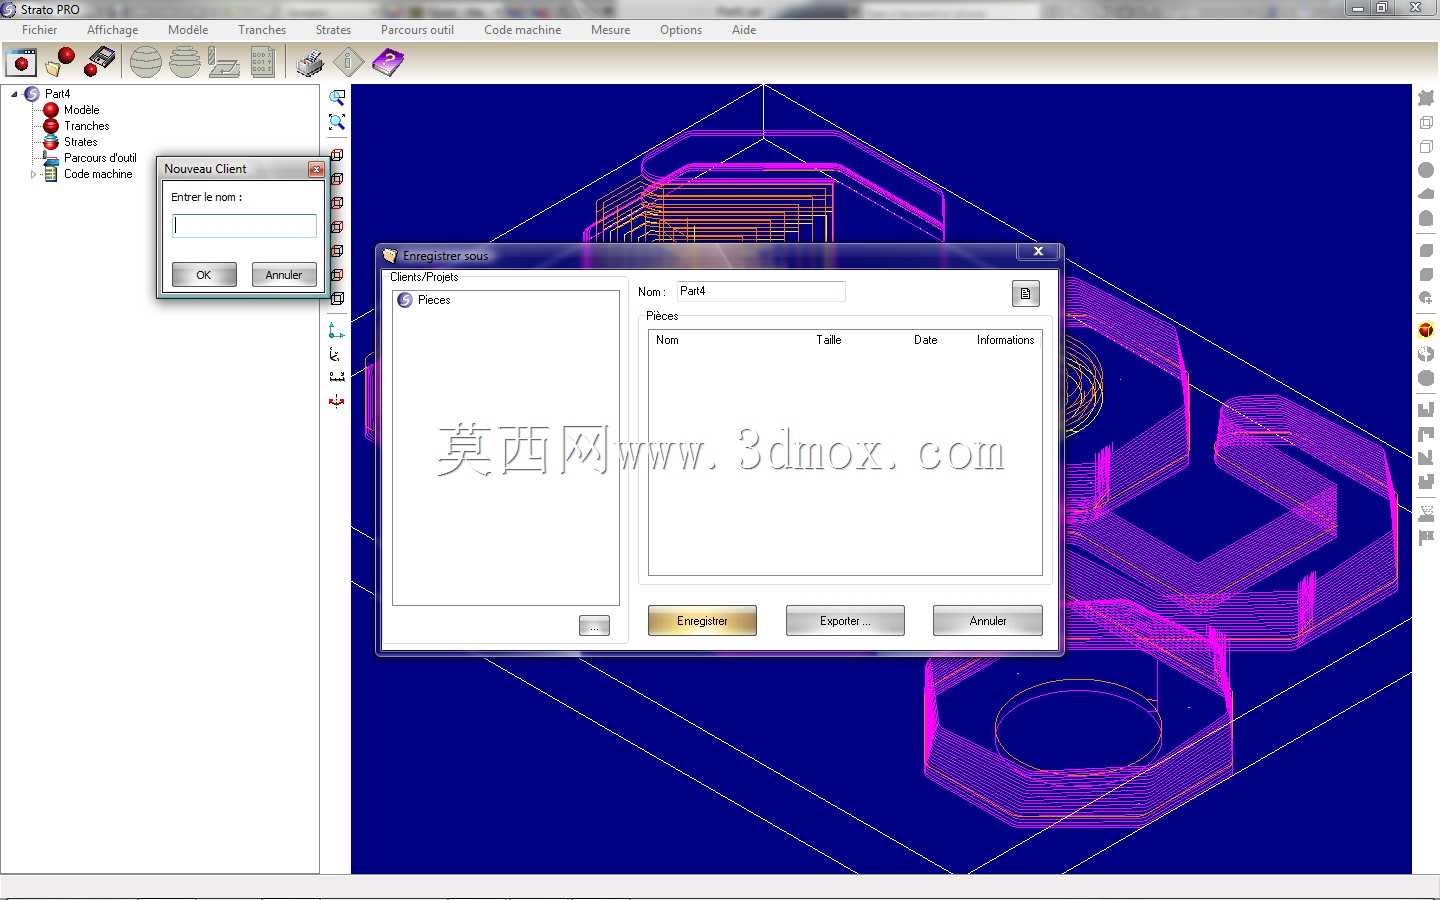Image resolution: width=1440 pixels, height=900 pixels.
Task: Open the Fichier menu
Action: pyautogui.click(x=40, y=30)
